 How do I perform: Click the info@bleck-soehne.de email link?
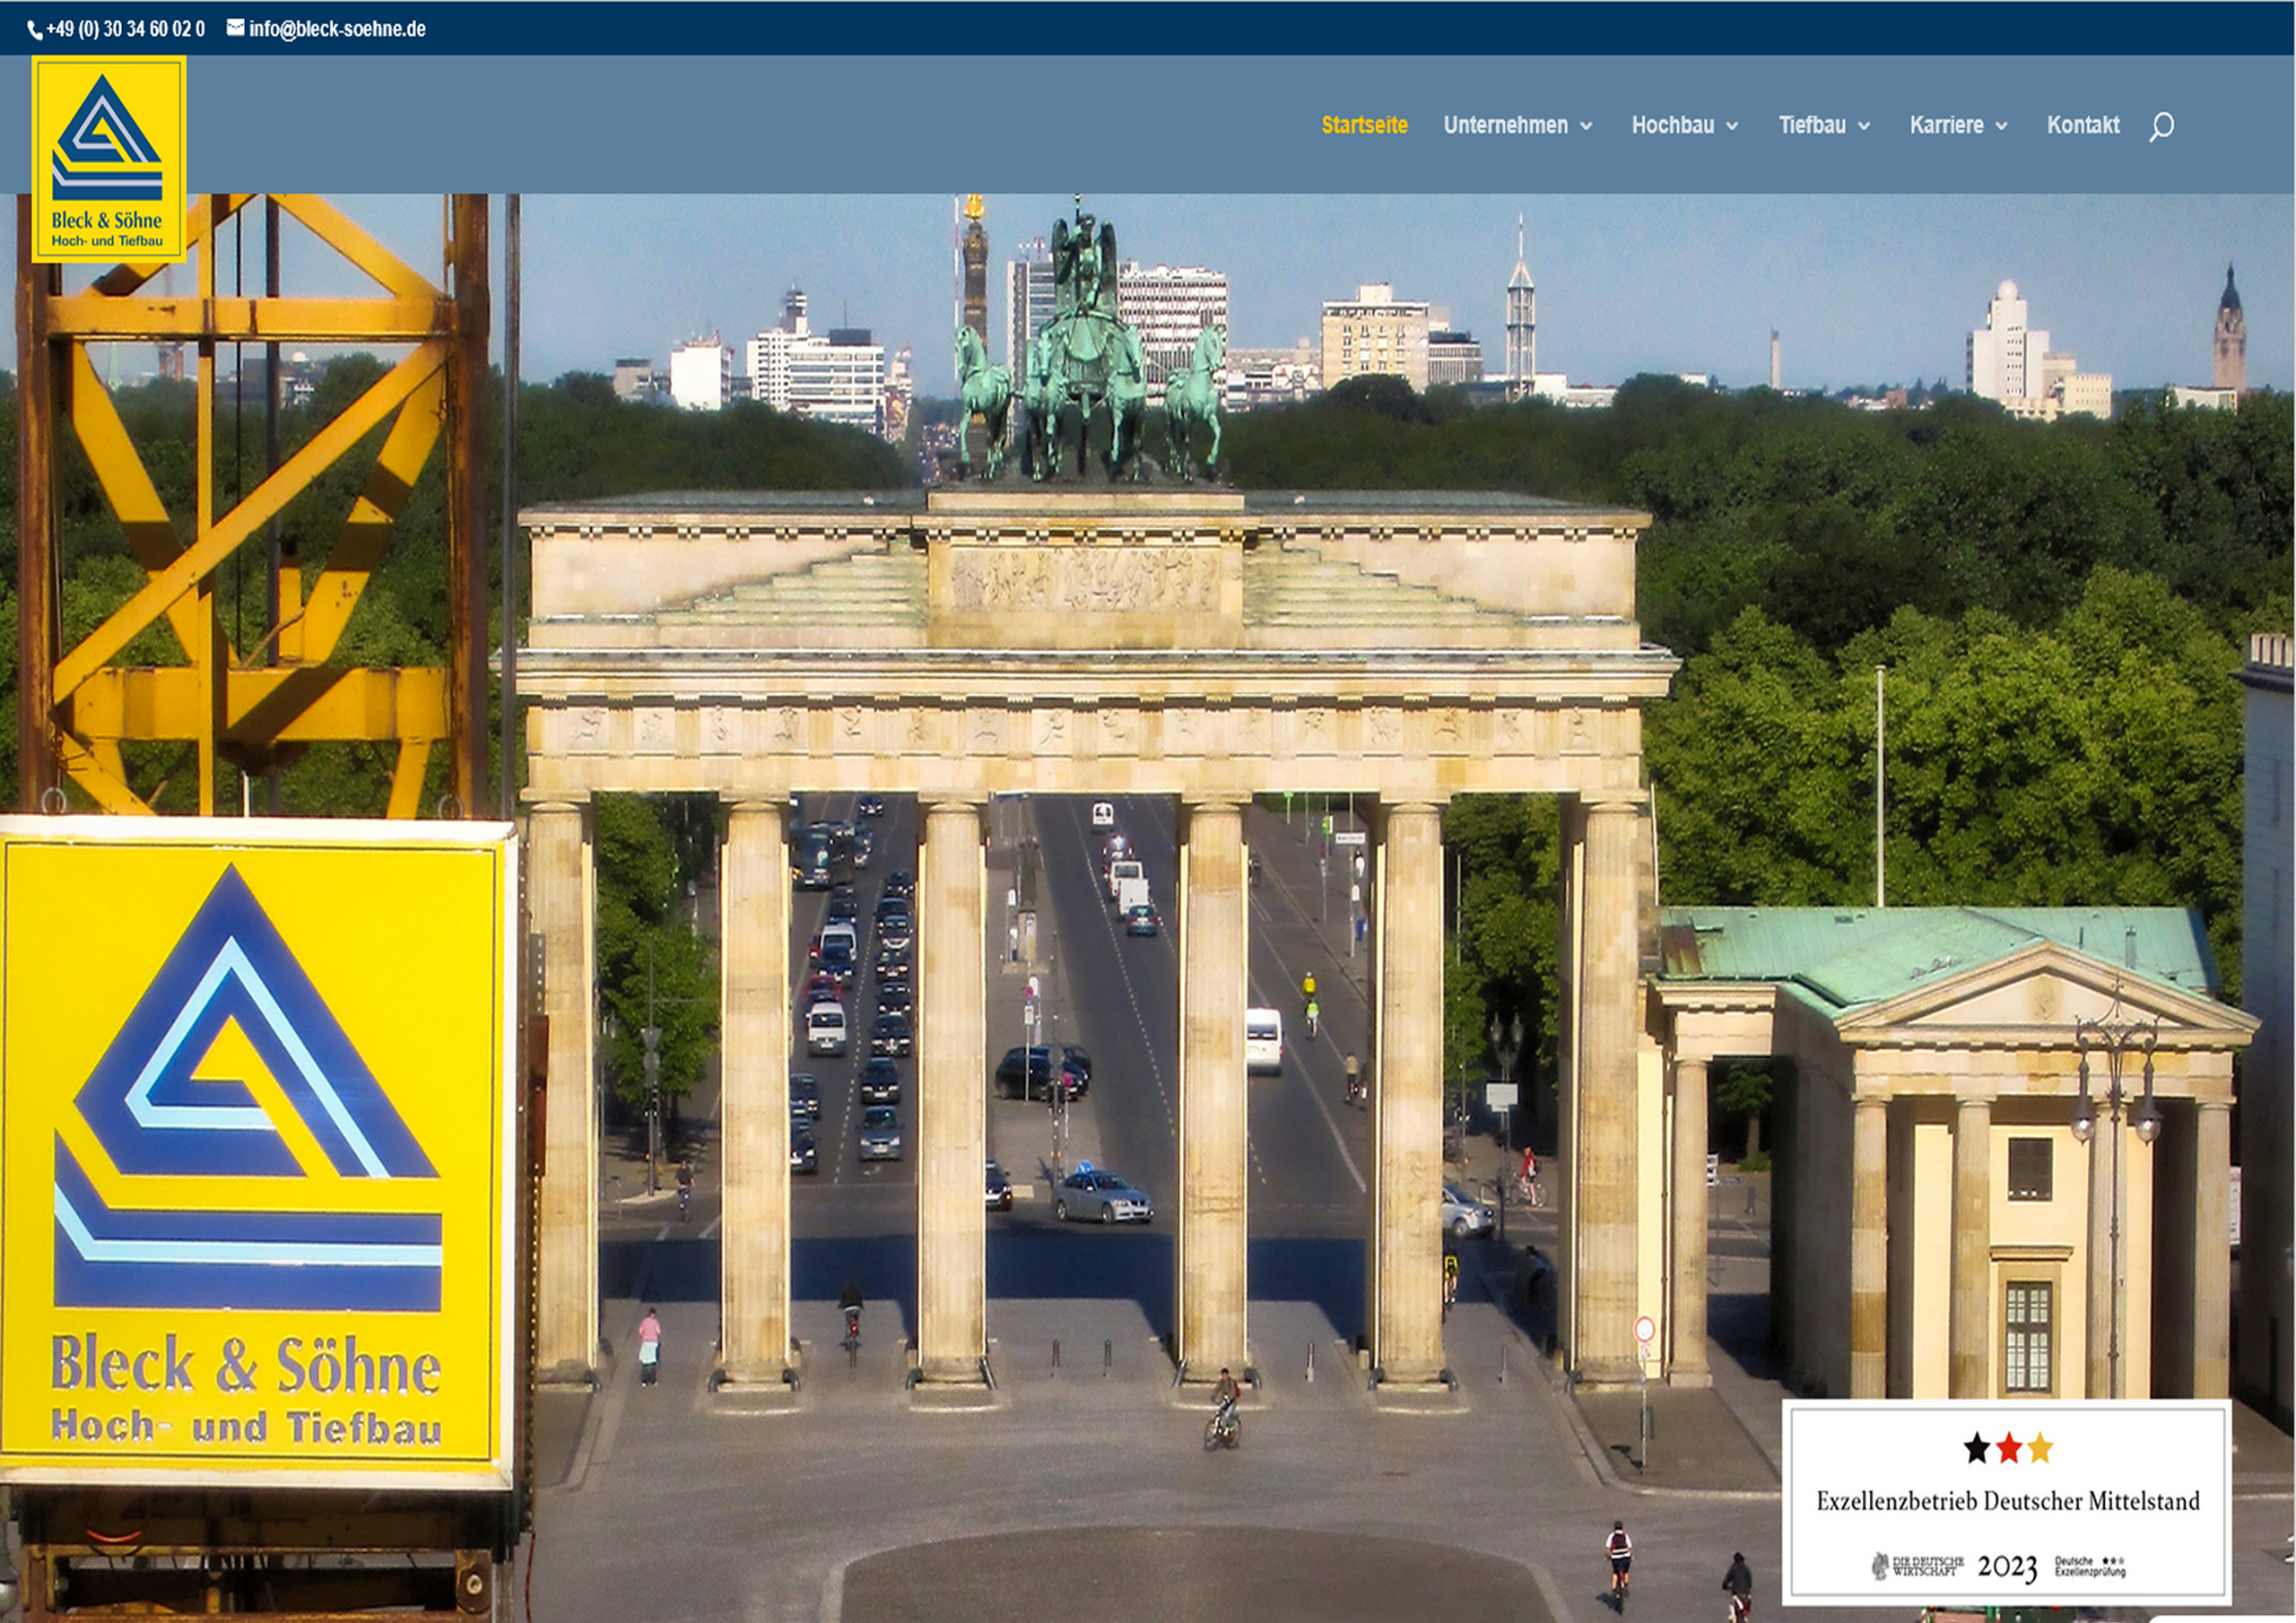[337, 29]
